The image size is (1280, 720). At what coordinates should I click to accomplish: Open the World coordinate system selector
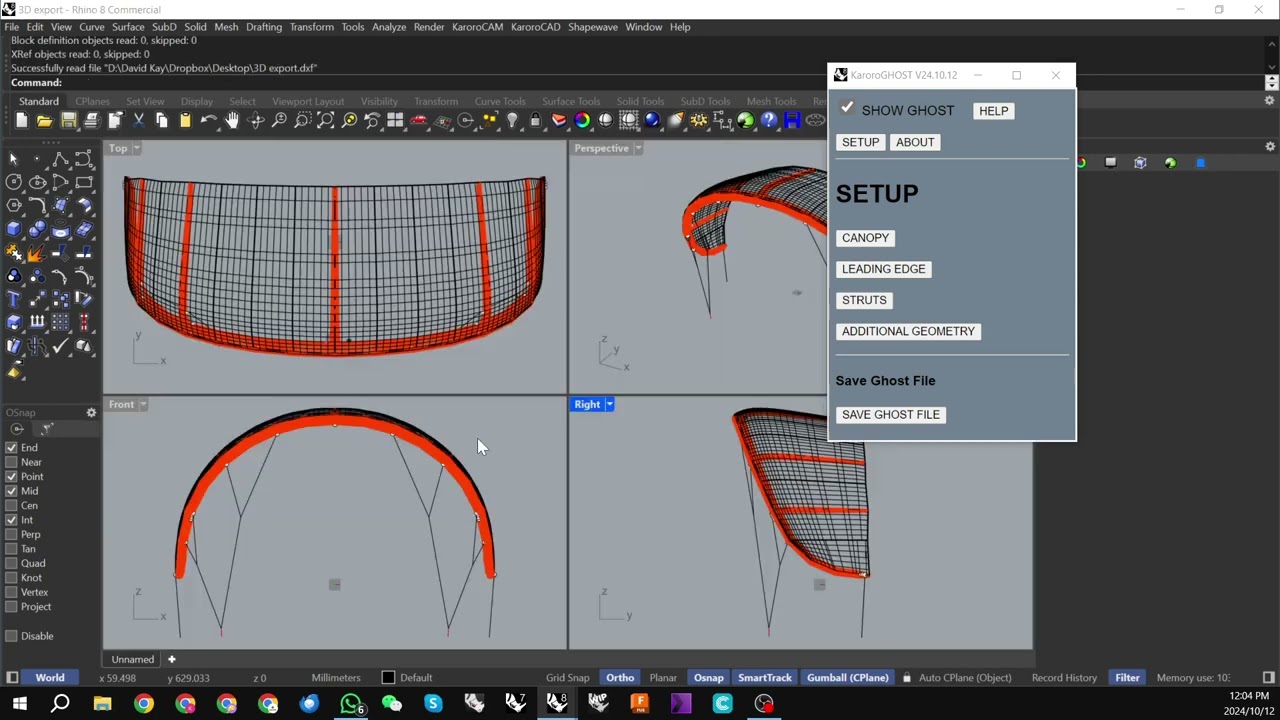click(50, 678)
